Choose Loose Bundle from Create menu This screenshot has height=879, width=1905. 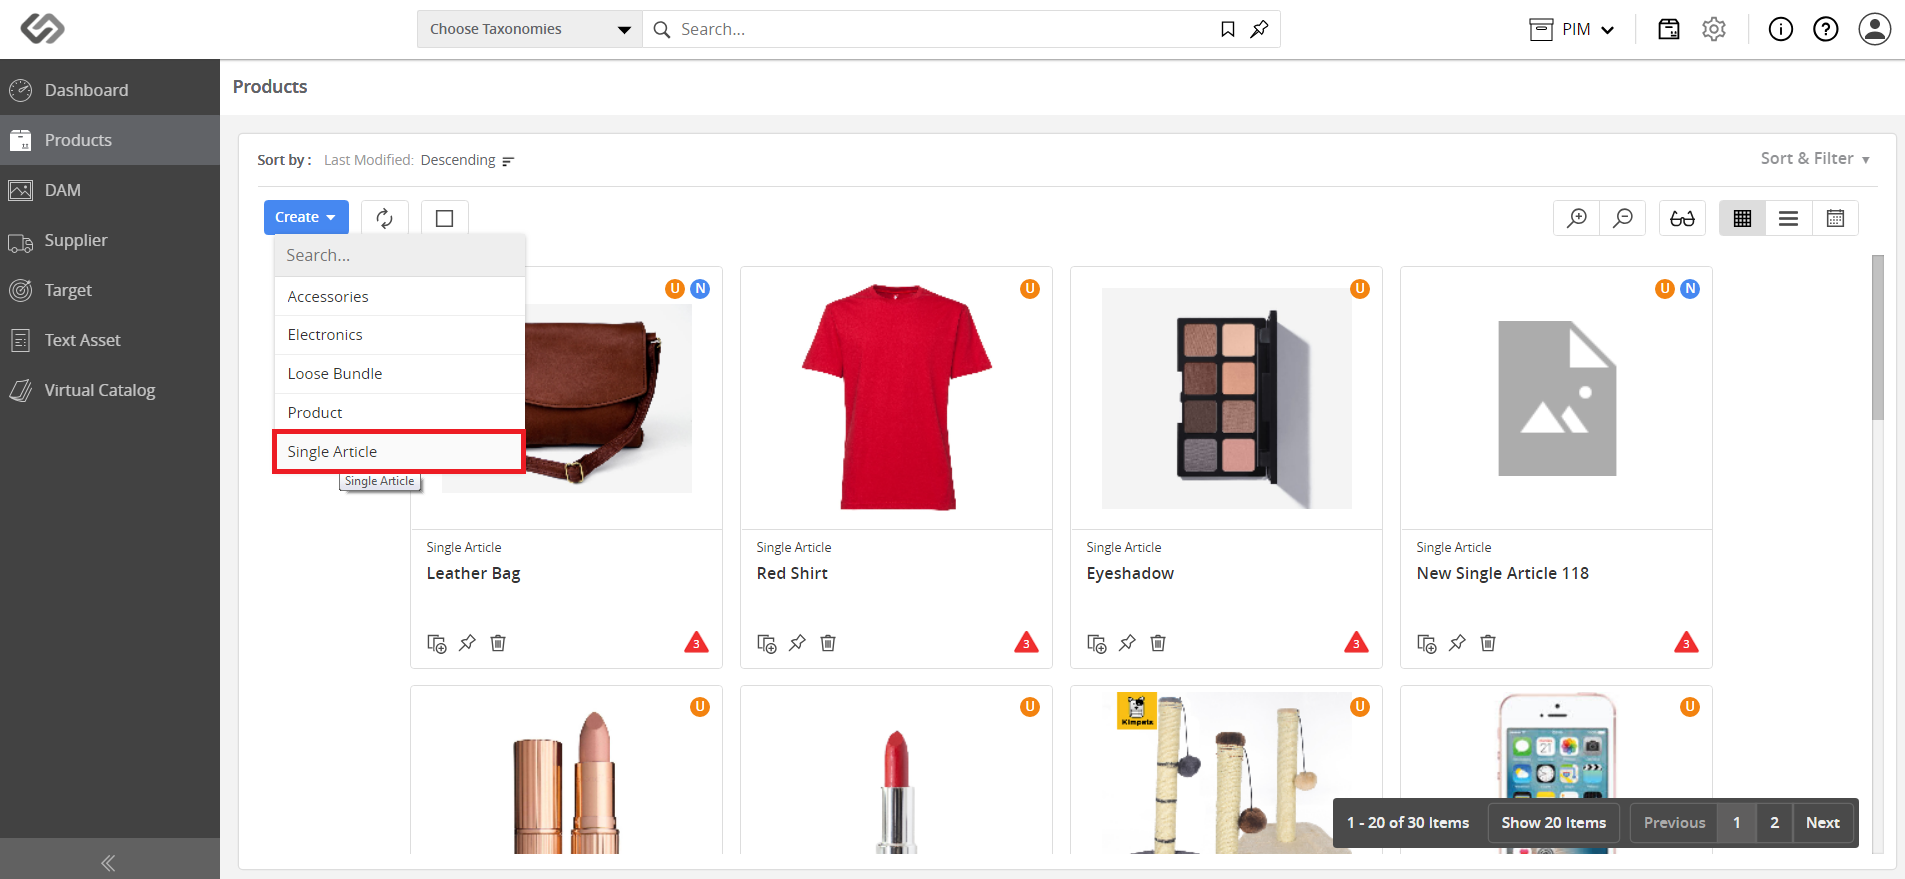399,374
